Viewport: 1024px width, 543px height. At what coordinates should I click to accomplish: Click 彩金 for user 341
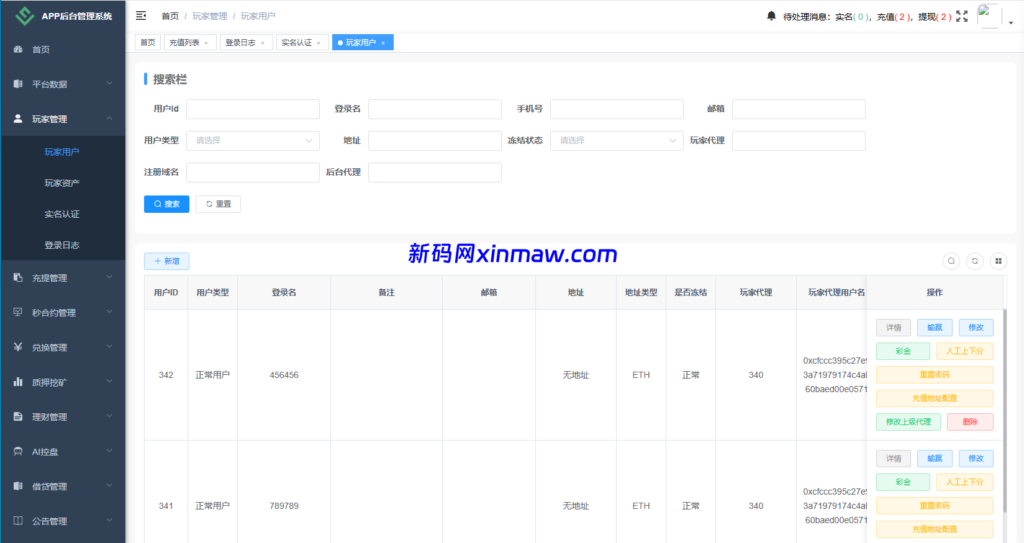(x=903, y=482)
